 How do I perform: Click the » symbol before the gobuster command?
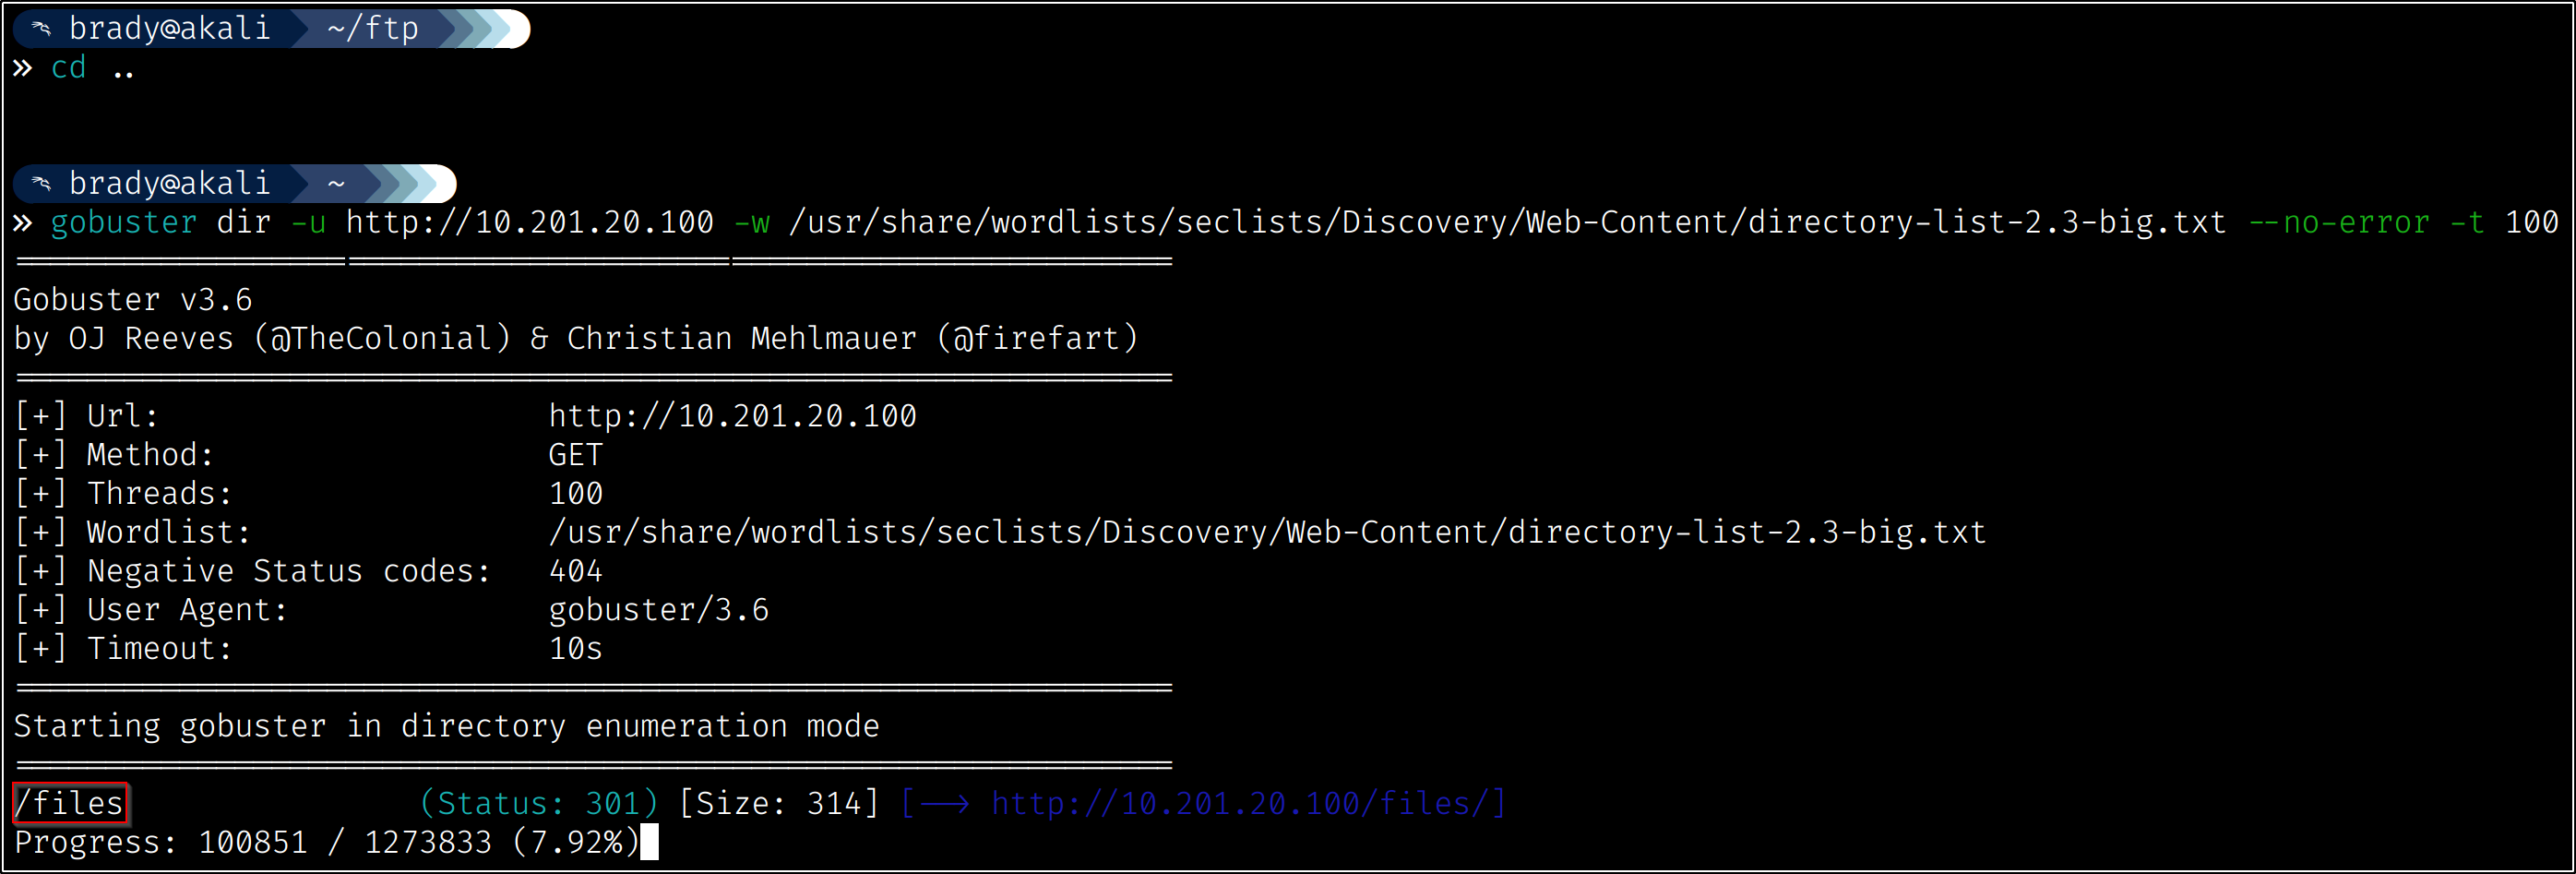click(x=22, y=223)
